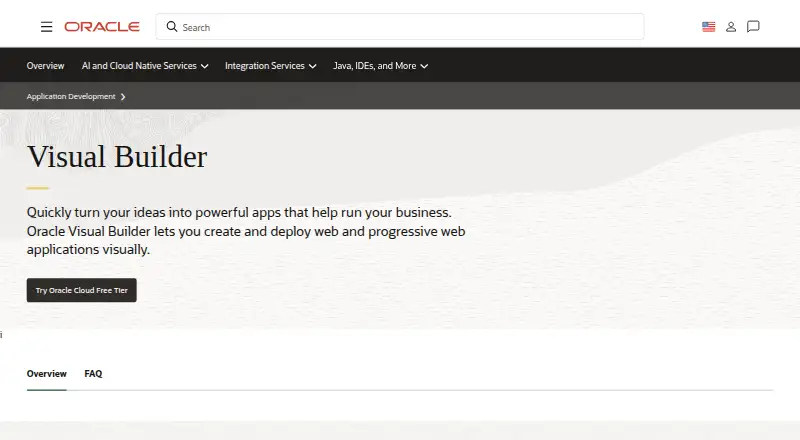Viewport: 800px width, 440px height.
Task: Open the hamburger menu icon
Action: (x=46, y=27)
